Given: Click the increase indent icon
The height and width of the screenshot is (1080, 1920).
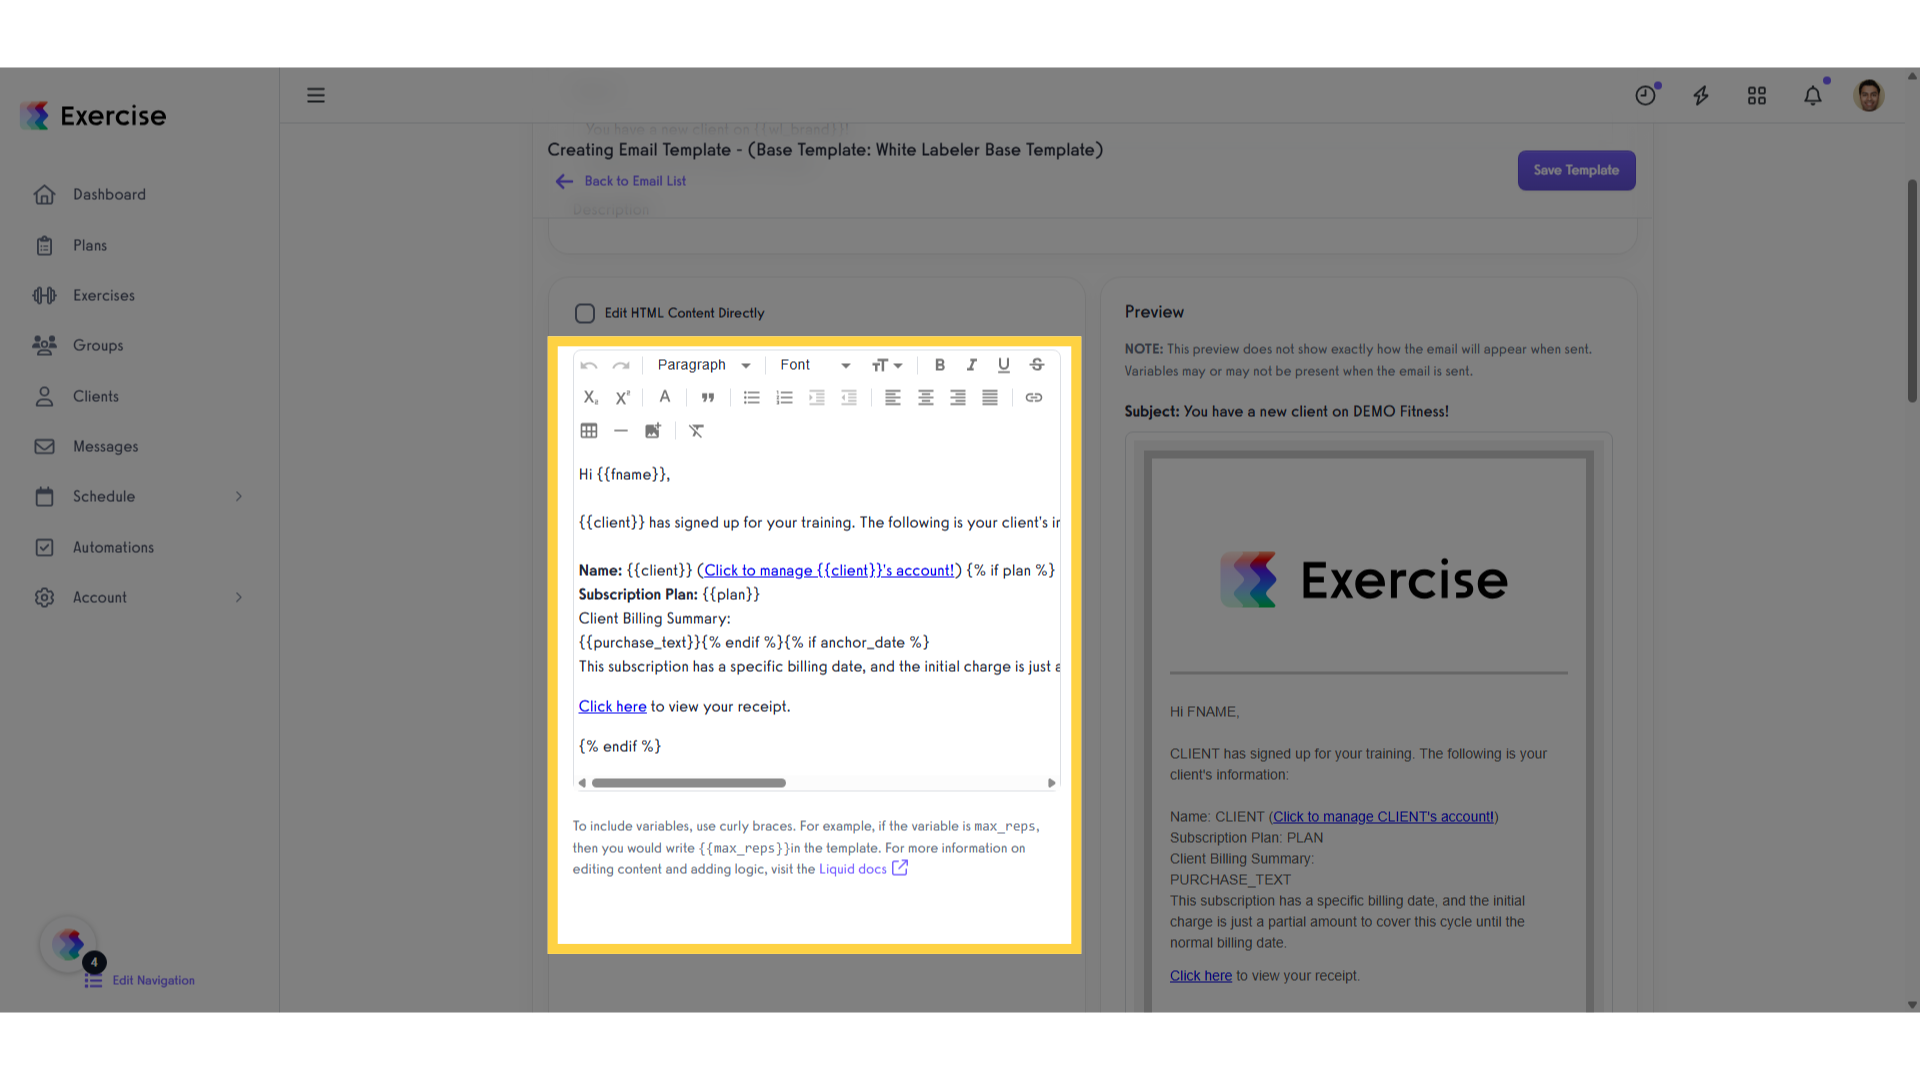Looking at the screenshot, I should coord(817,398).
